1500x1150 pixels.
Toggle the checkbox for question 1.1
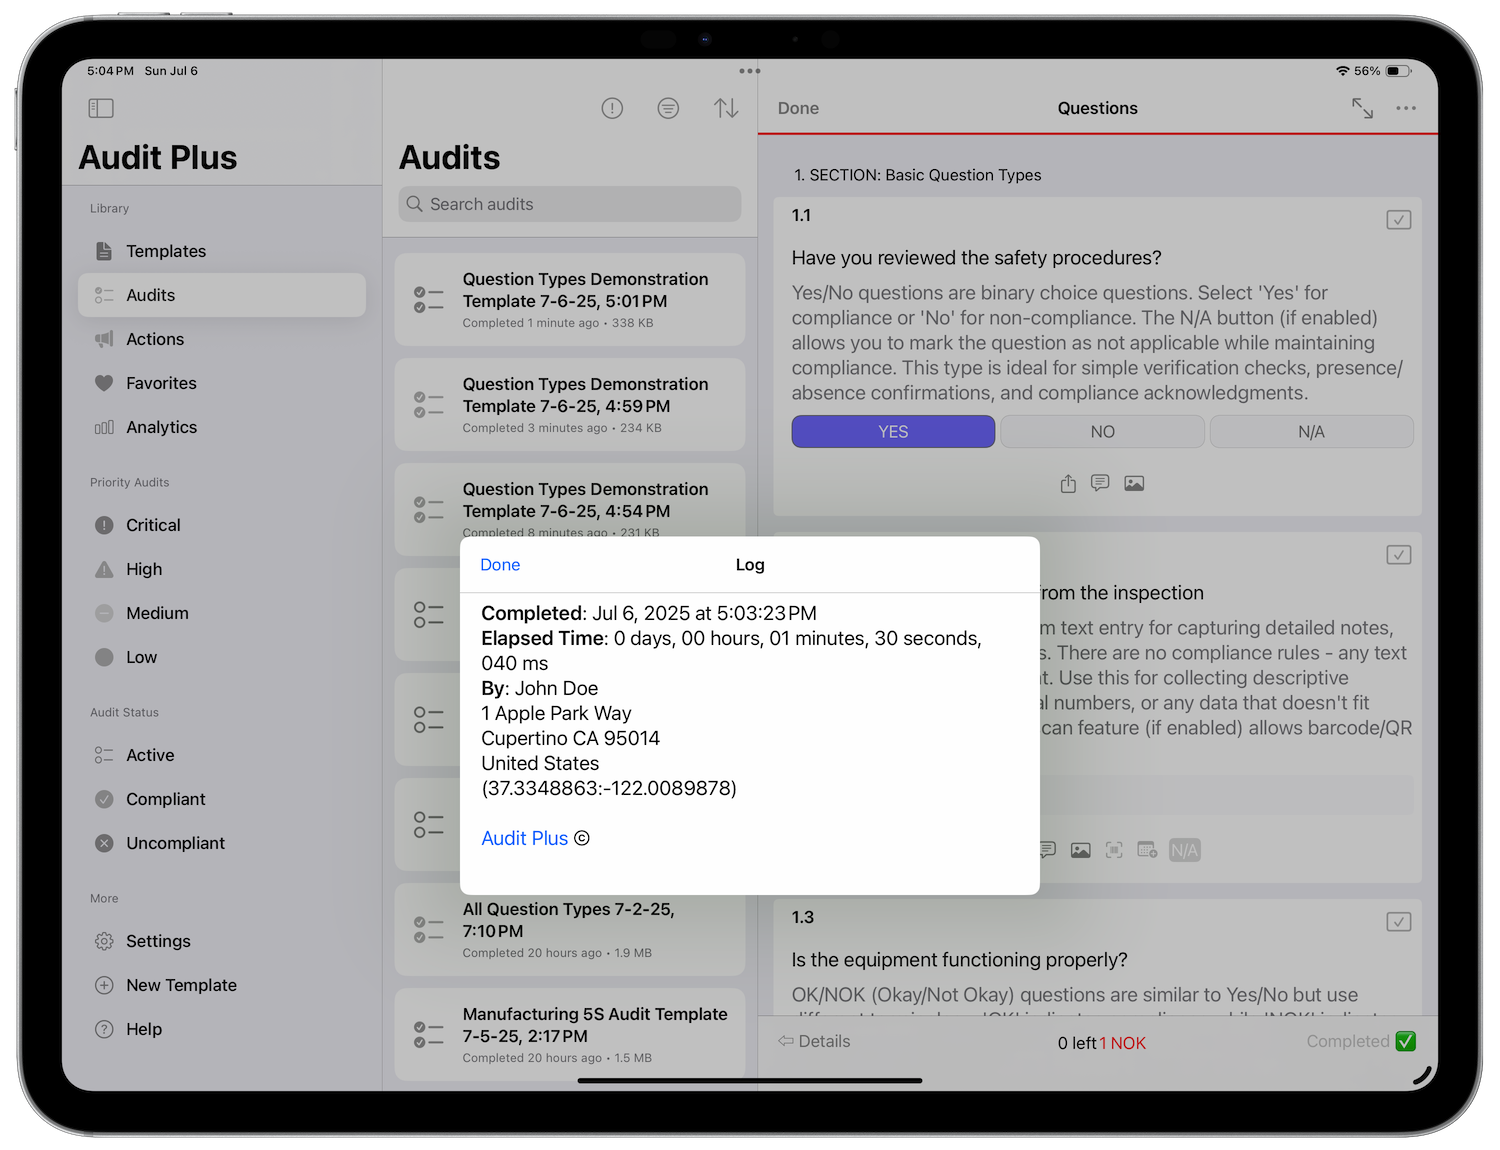pyautogui.click(x=1399, y=220)
